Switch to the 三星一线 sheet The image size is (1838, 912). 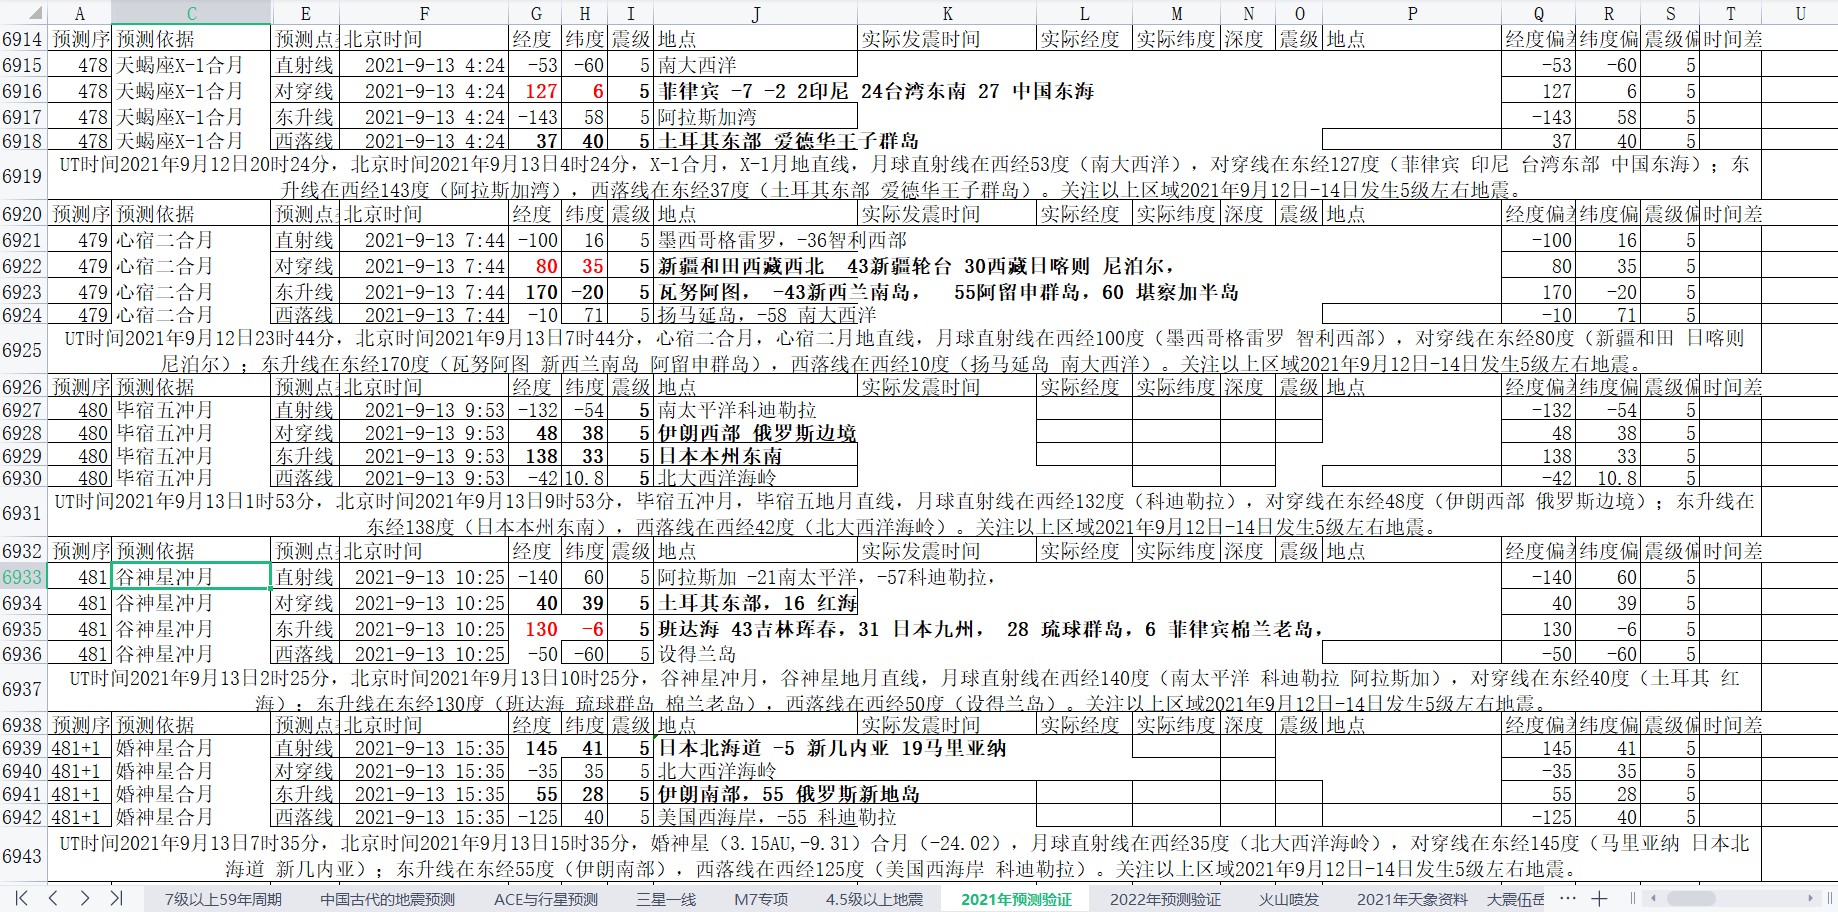pyautogui.click(x=666, y=899)
